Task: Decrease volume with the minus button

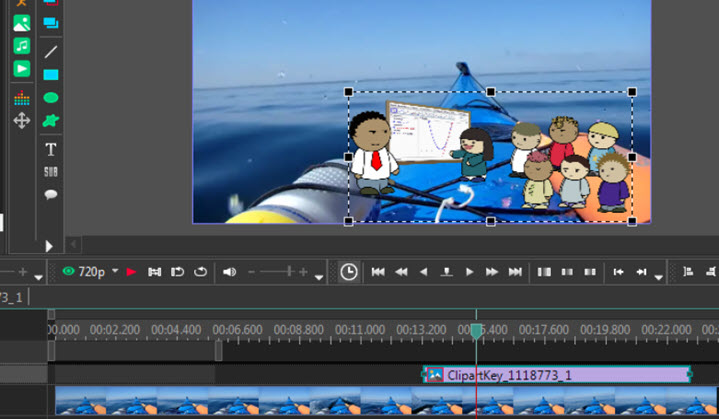Action: (251, 272)
